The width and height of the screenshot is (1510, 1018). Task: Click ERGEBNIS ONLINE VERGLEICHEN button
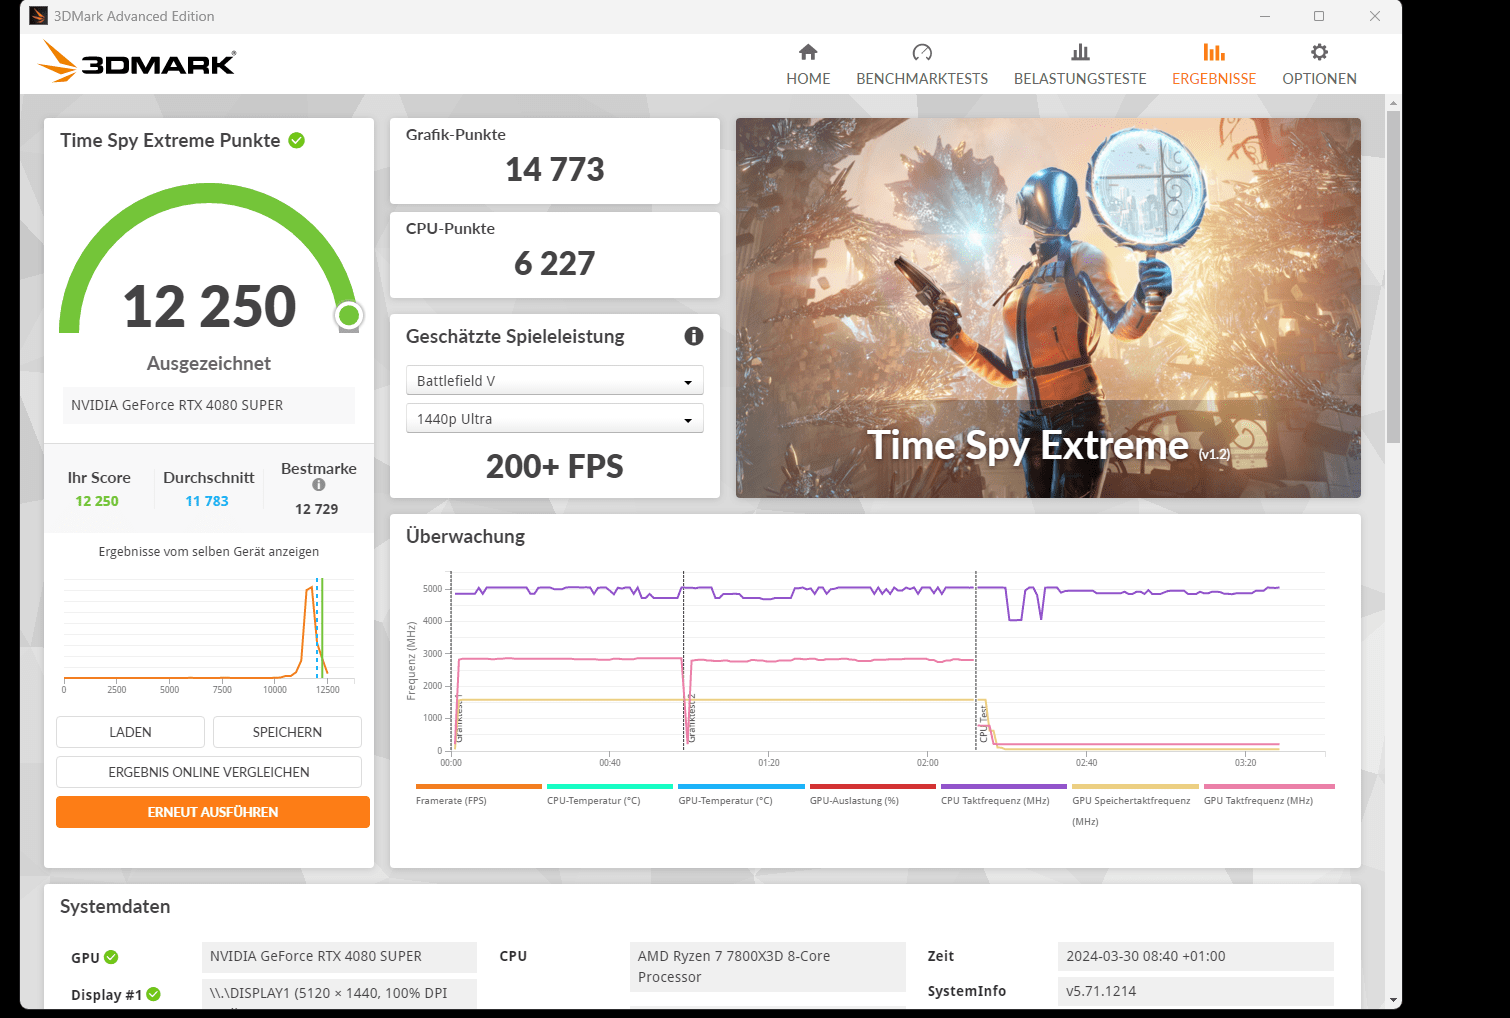[209, 772]
